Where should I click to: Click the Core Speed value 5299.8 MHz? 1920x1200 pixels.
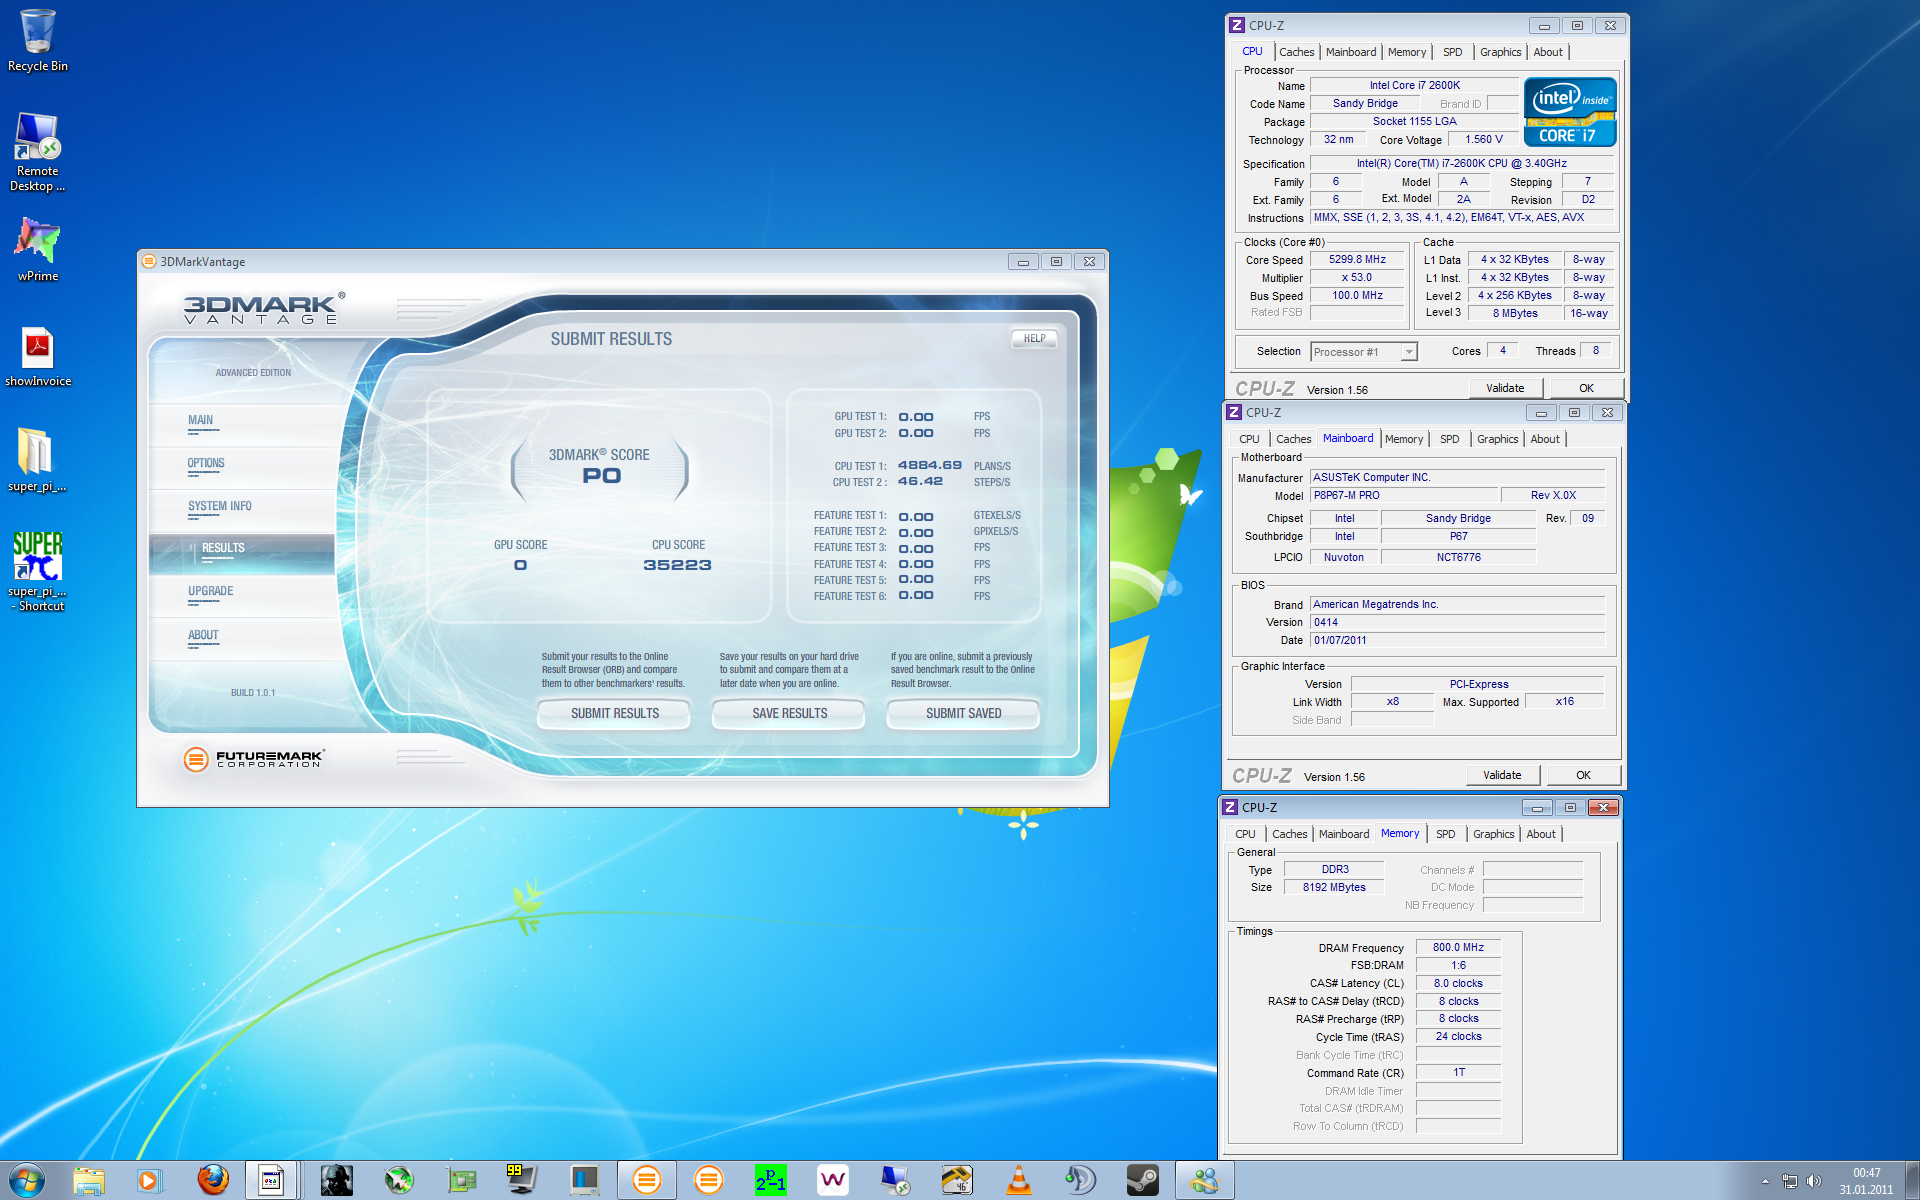coord(1357,260)
